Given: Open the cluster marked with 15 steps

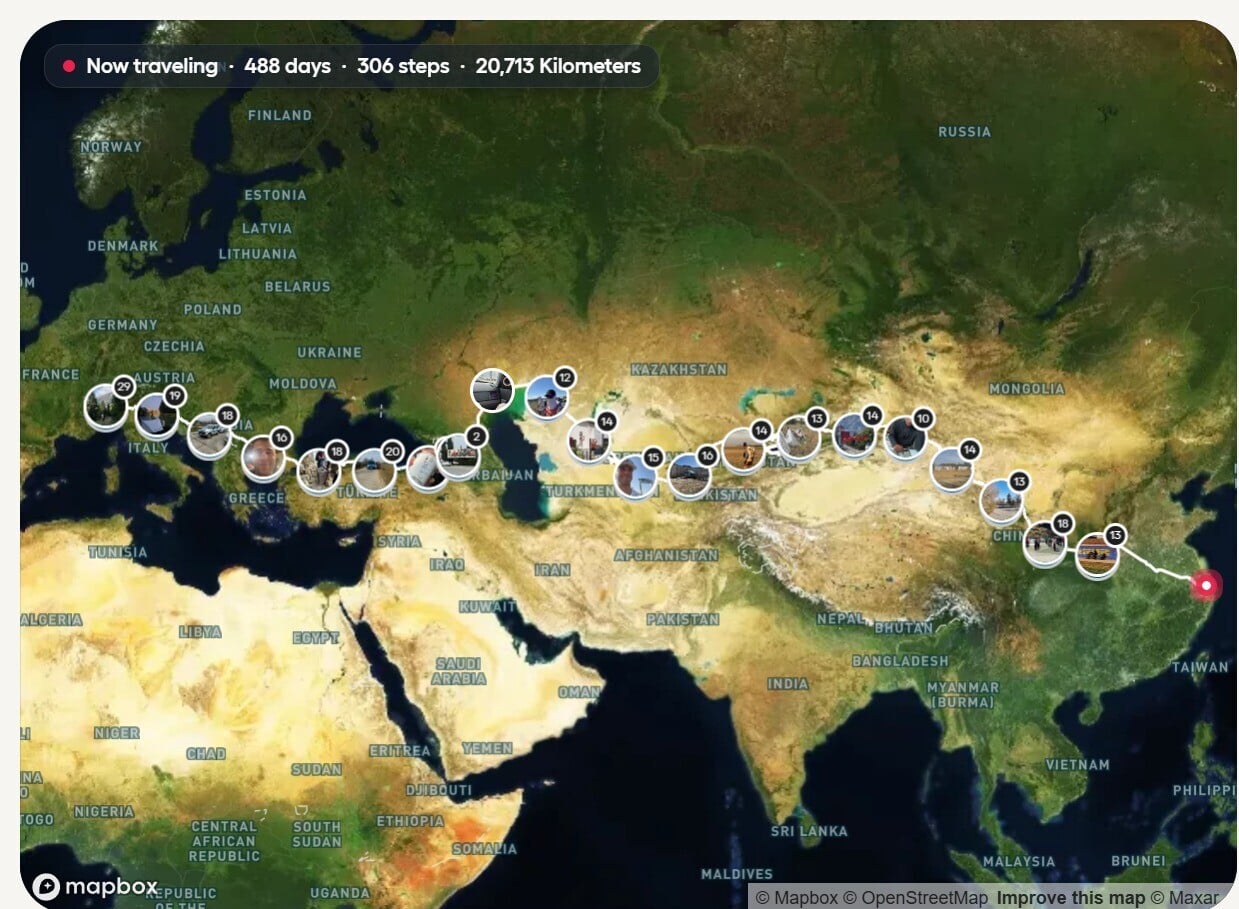Looking at the screenshot, I should [635, 476].
